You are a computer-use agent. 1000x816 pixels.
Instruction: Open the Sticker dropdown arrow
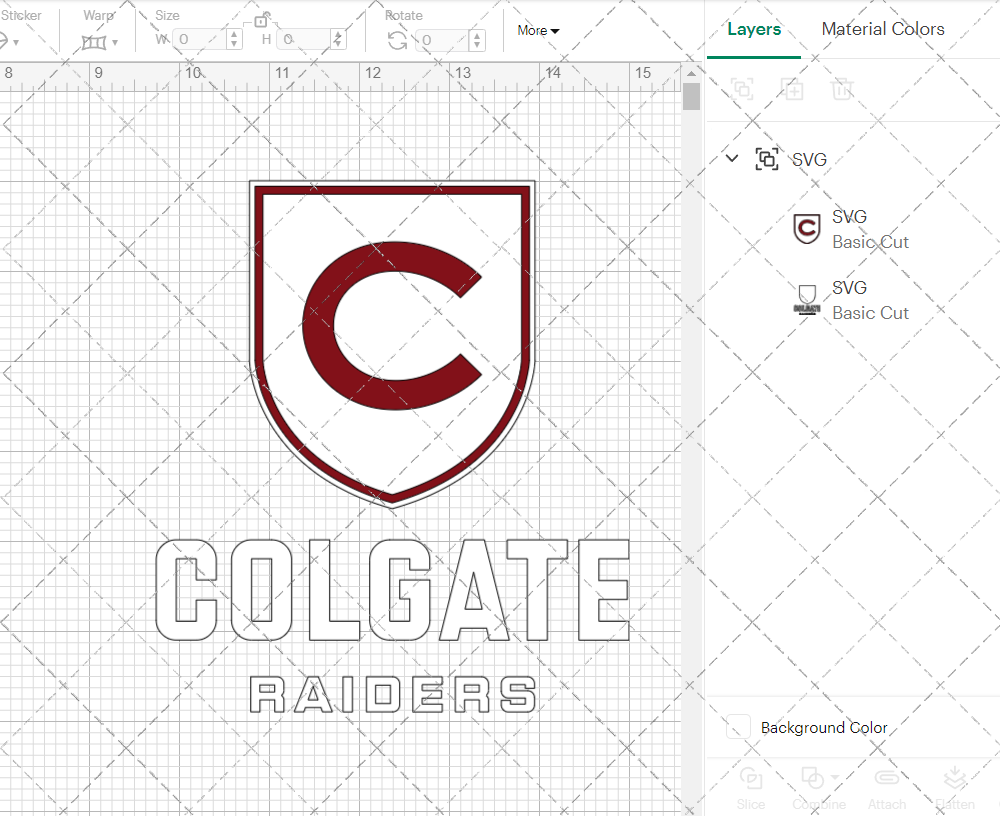pyautogui.click(x=16, y=43)
